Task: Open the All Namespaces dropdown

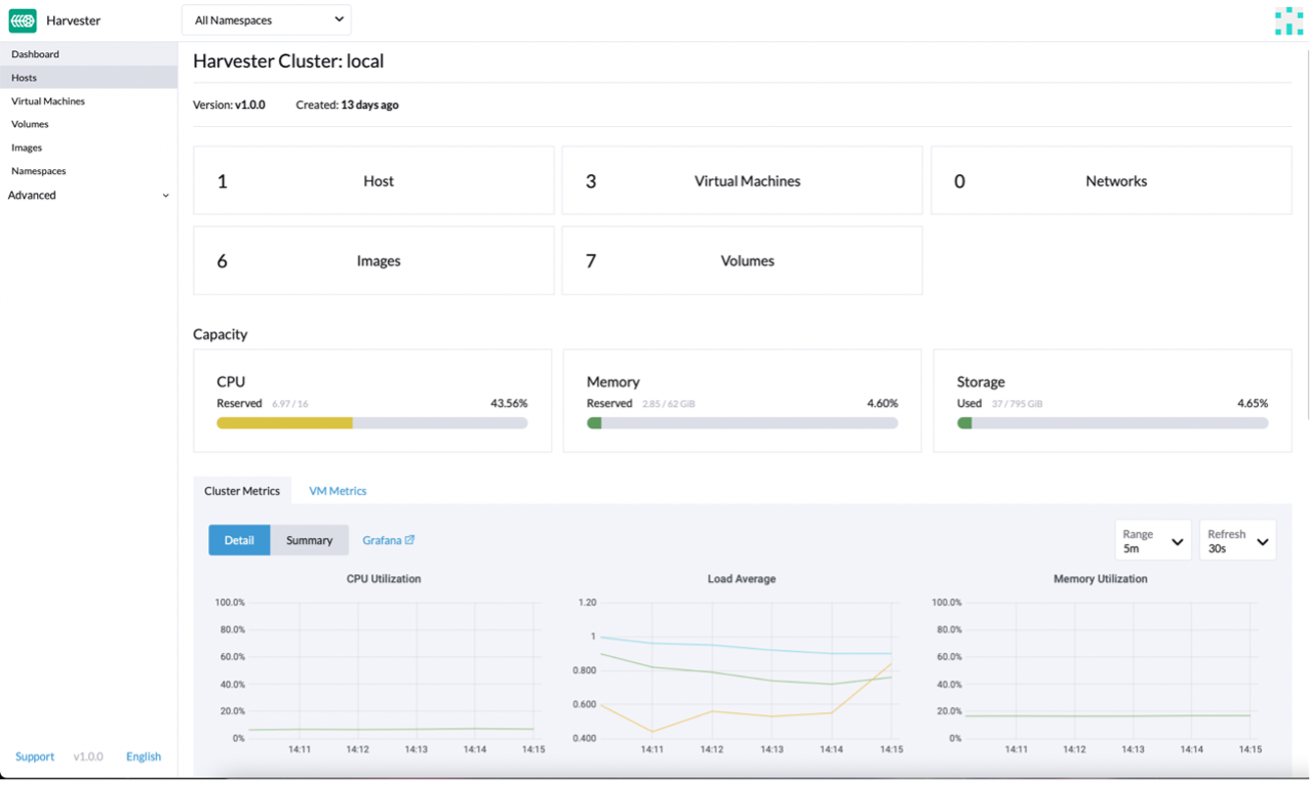Action: click(266, 20)
